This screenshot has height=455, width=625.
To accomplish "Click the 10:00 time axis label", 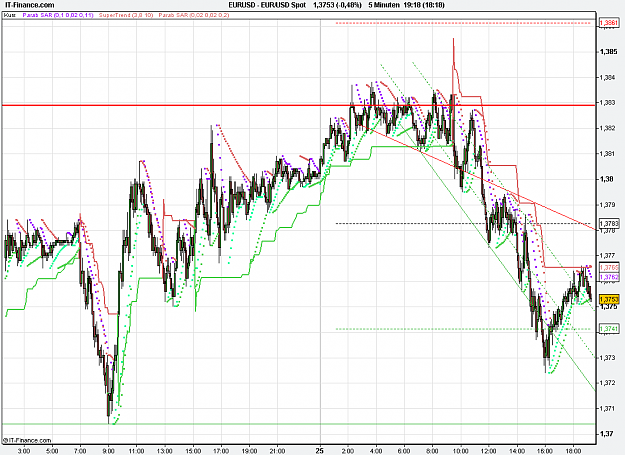I will tap(460, 451).
